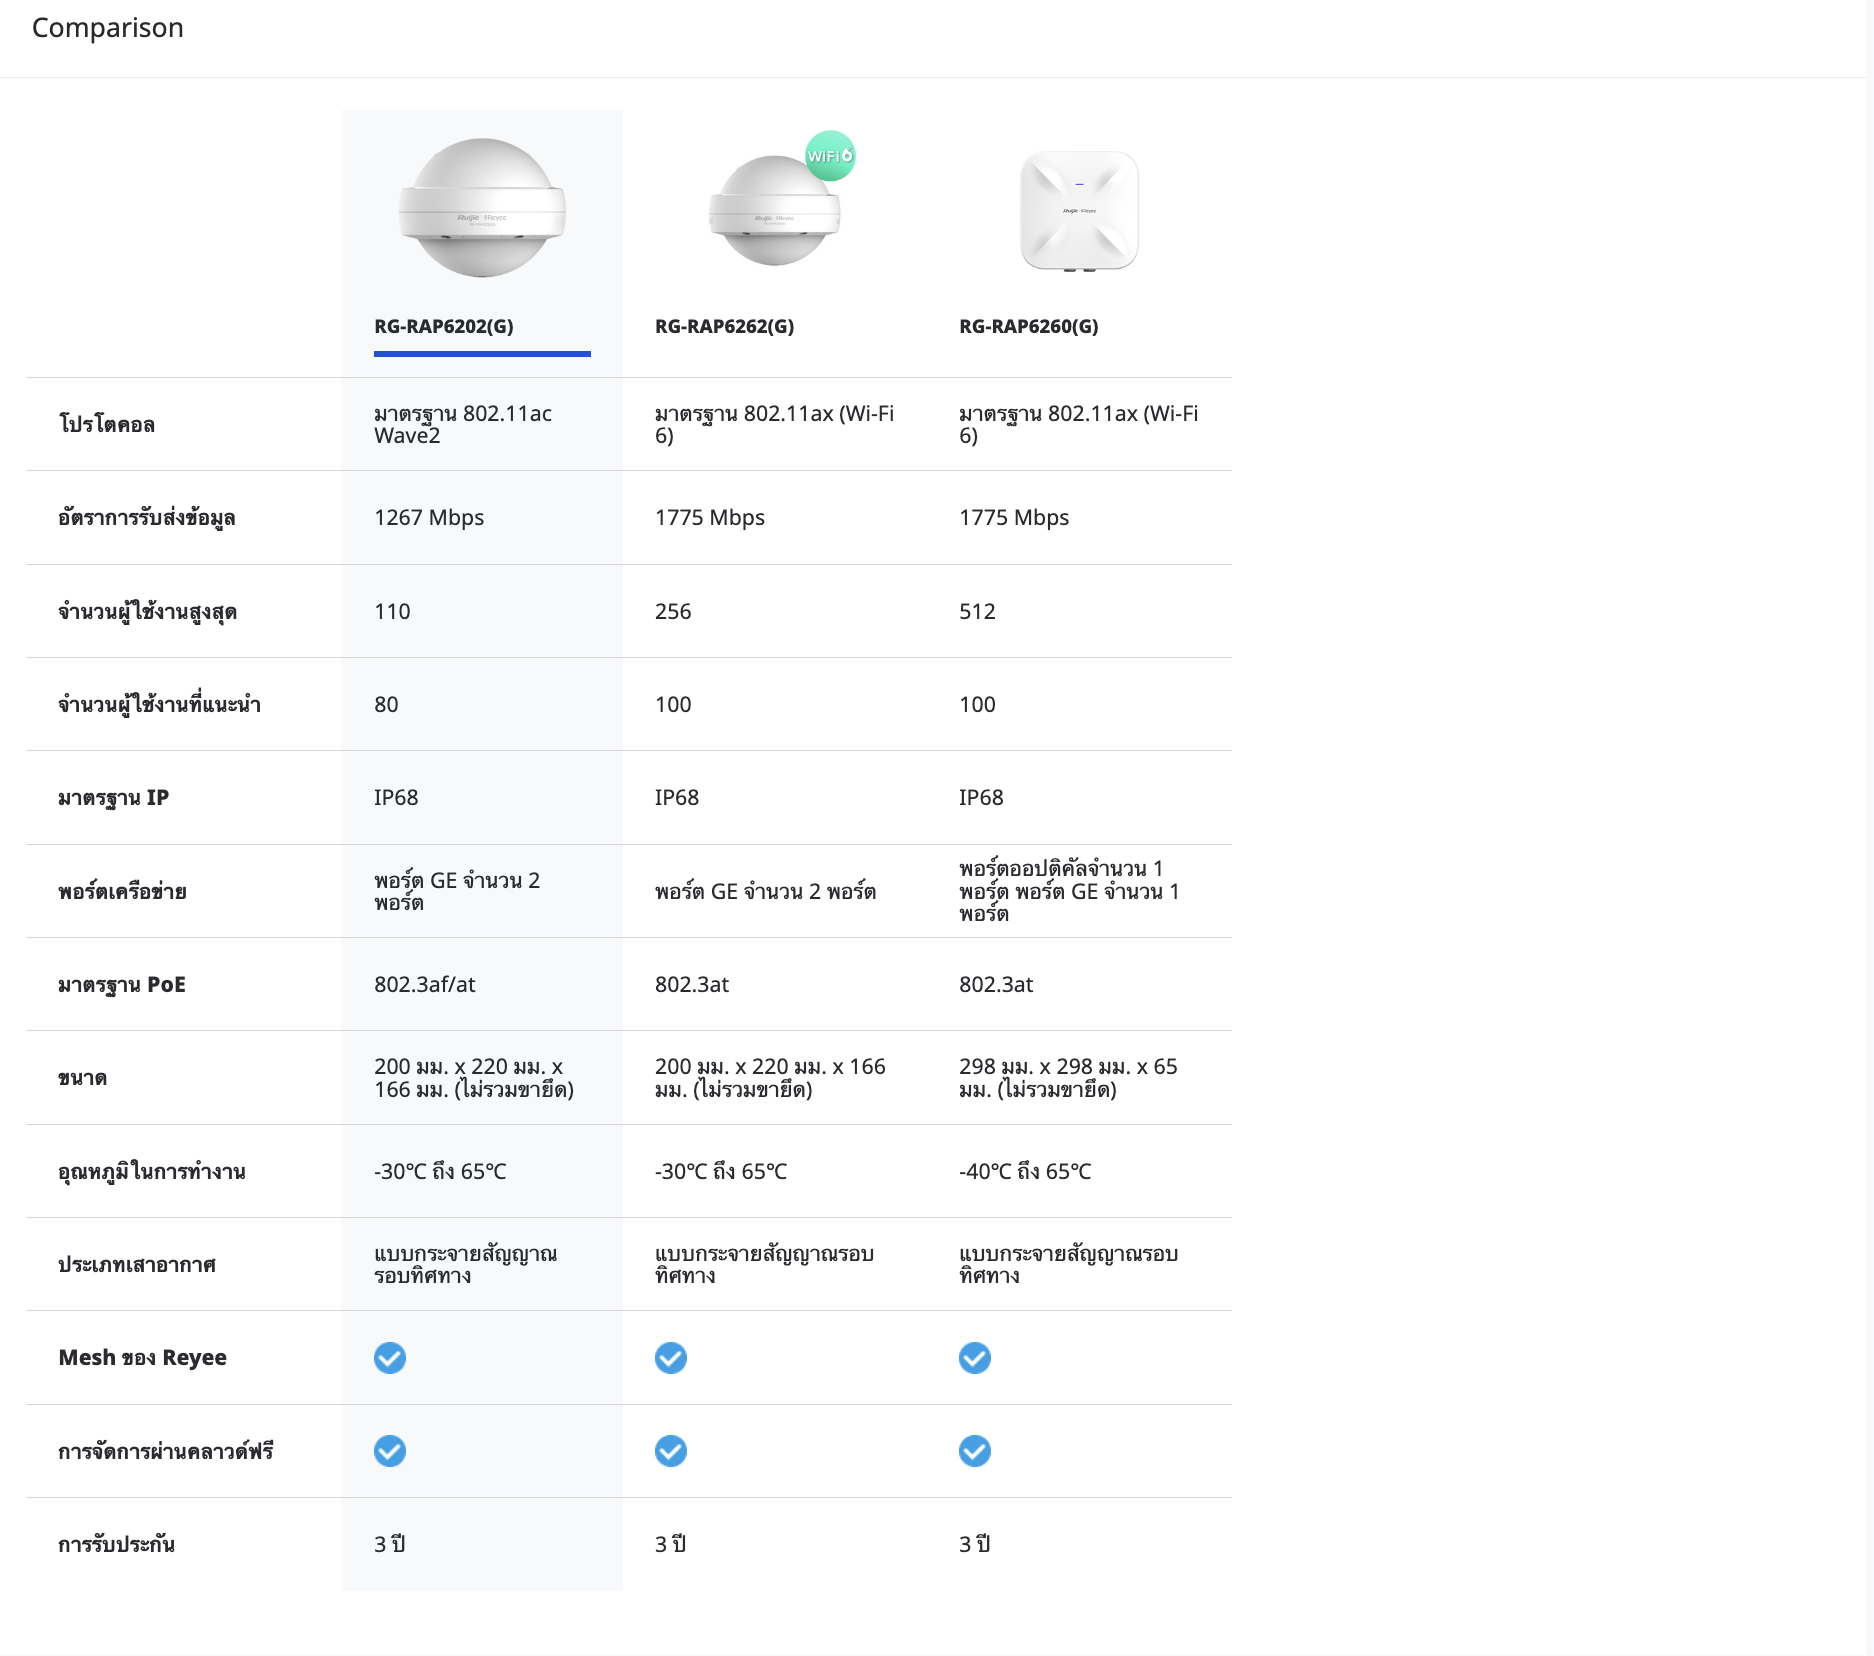1874x1656 pixels.
Task: Open the RG-RAP6262(G) dome access point image
Action: point(773,212)
